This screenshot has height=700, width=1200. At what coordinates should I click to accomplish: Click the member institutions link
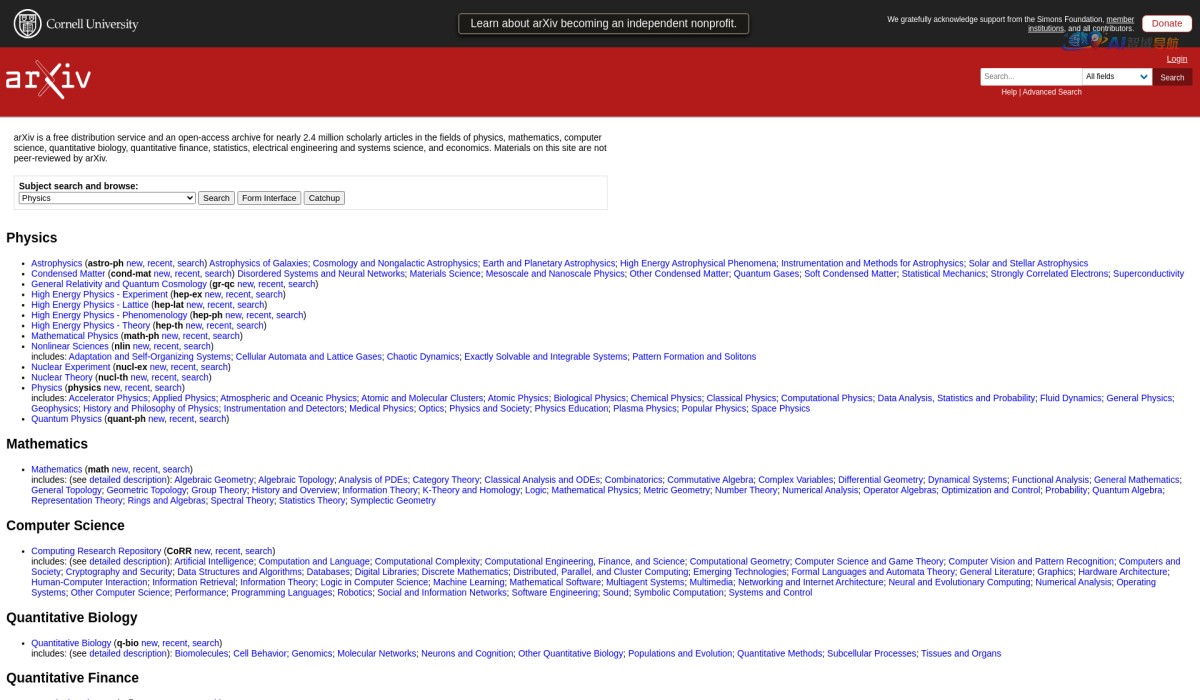click(1119, 19)
